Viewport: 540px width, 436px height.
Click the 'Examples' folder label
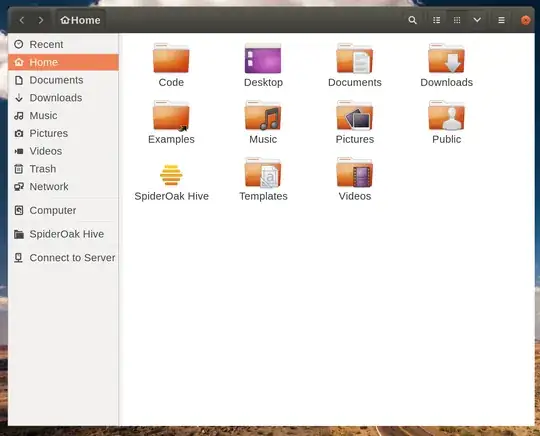(x=171, y=139)
